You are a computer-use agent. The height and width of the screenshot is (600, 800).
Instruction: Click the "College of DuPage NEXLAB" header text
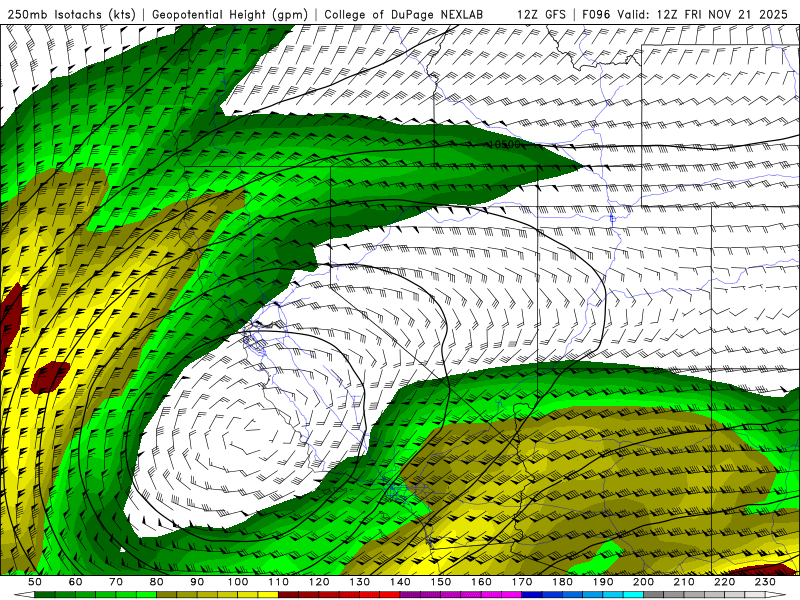[x=404, y=15]
